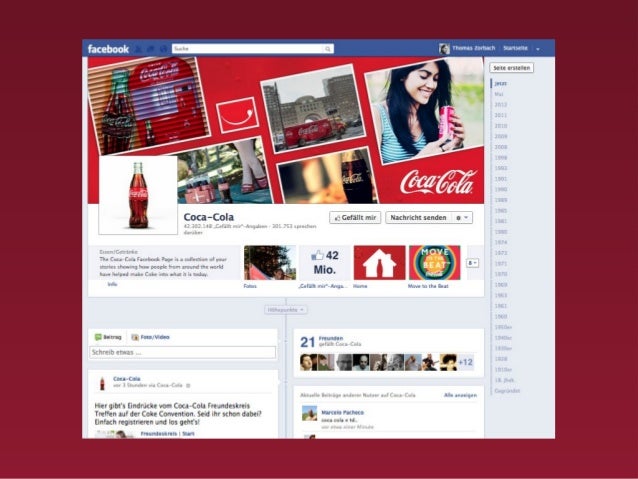The width and height of the screenshot is (638, 479).
Task: Open the Home app tile
Action: pos(379,262)
